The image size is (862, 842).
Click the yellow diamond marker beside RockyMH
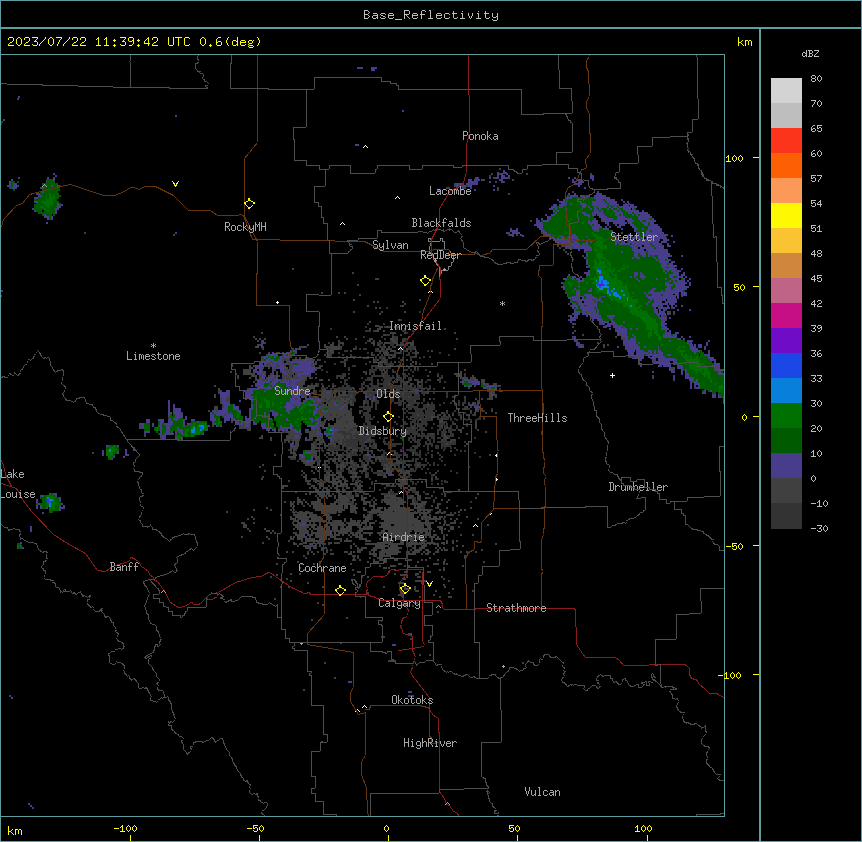pos(249,204)
